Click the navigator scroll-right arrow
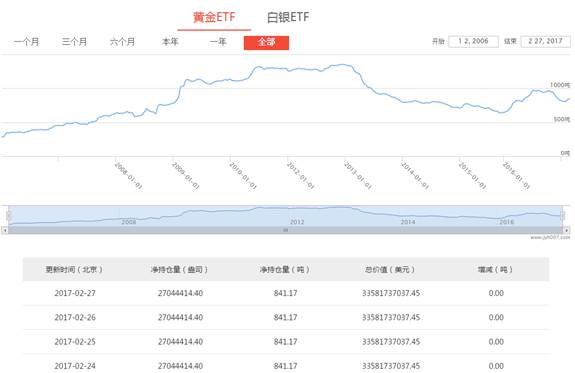 tap(567, 230)
